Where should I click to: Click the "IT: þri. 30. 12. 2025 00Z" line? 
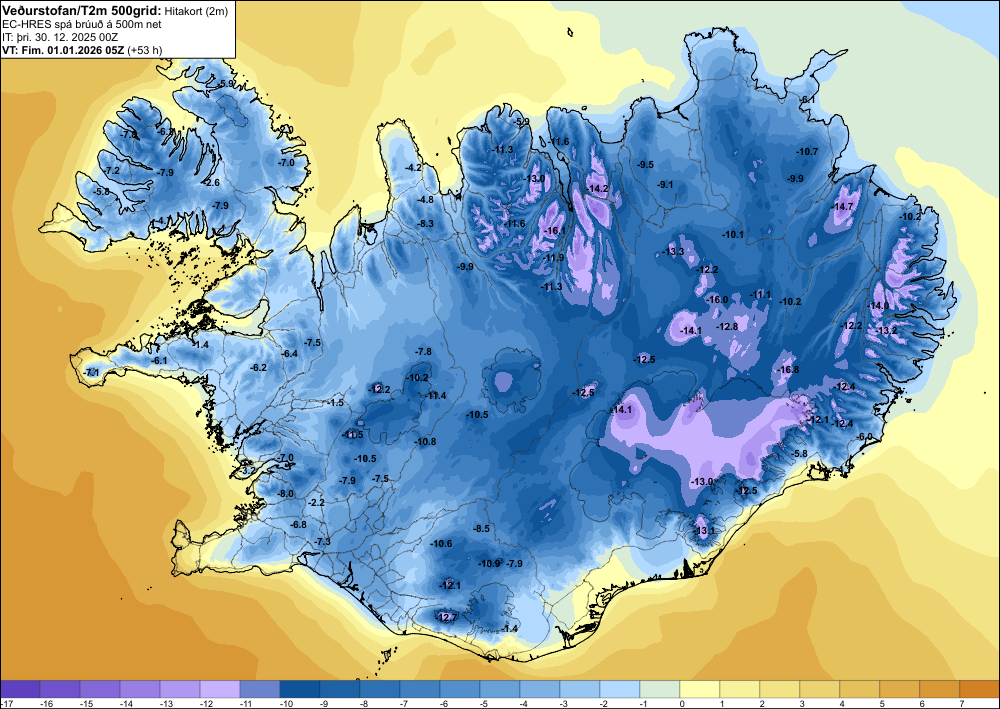(60, 37)
